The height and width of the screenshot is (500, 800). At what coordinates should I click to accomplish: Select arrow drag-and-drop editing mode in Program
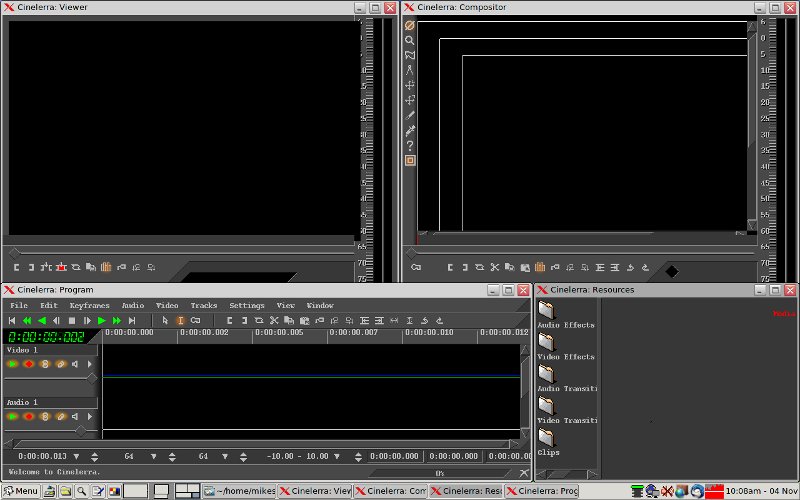click(x=165, y=320)
